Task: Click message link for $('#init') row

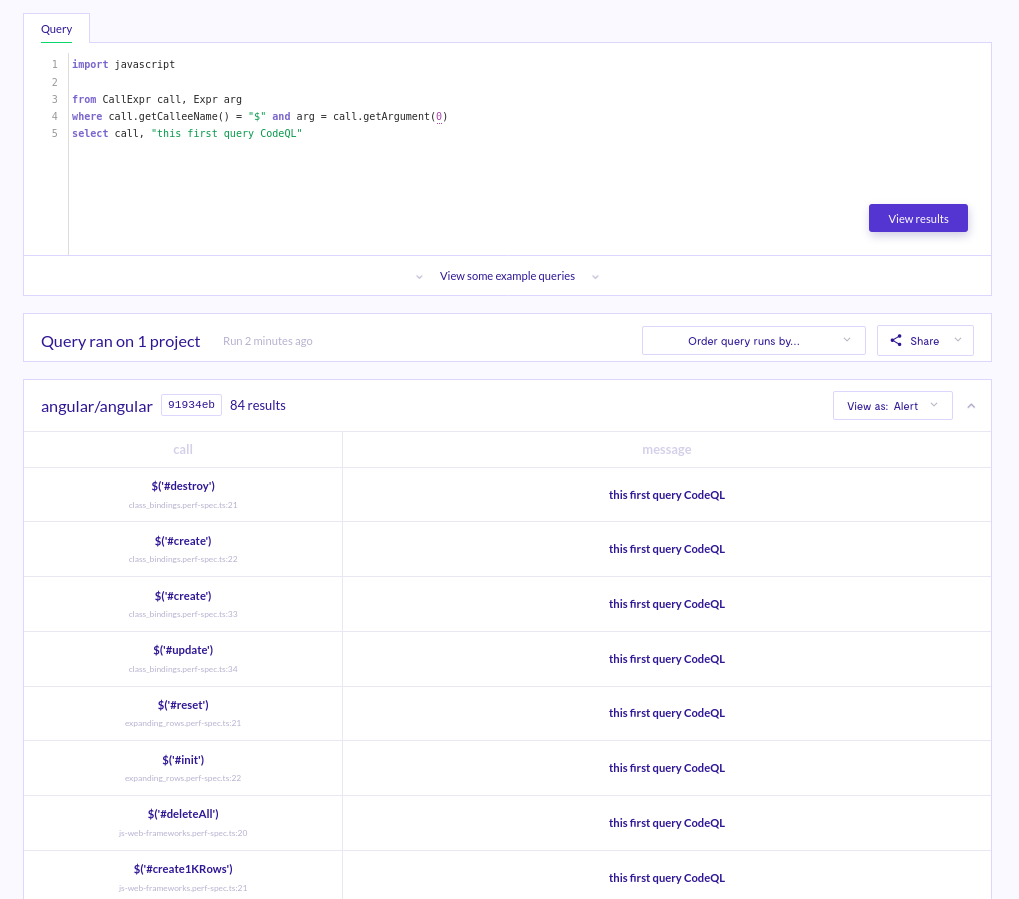Action: coord(666,768)
